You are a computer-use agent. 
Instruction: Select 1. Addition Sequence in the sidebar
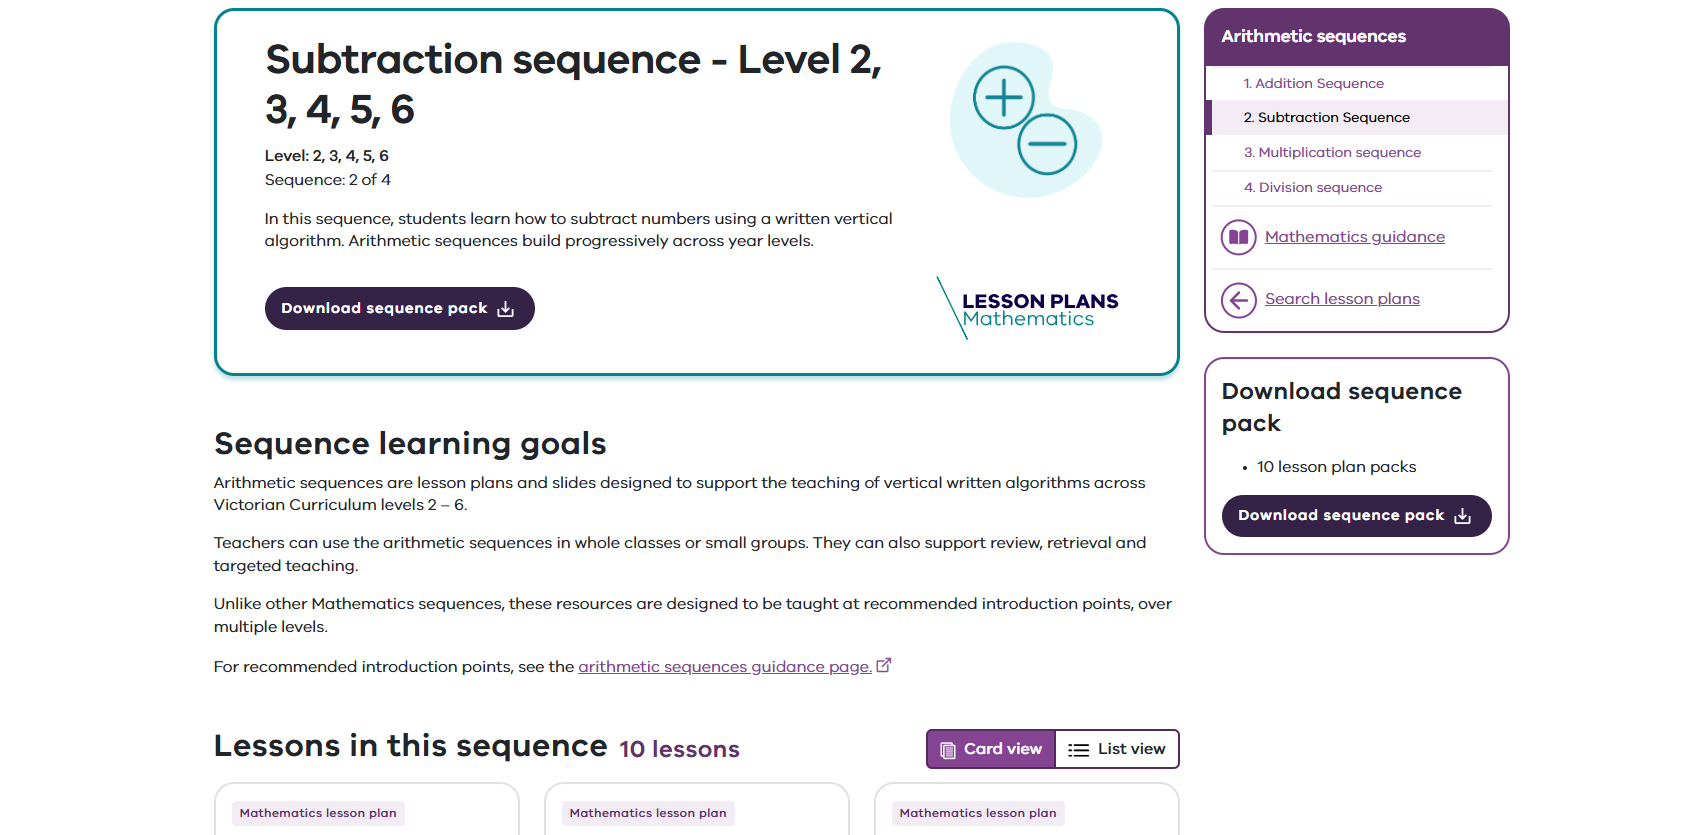click(x=1316, y=83)
